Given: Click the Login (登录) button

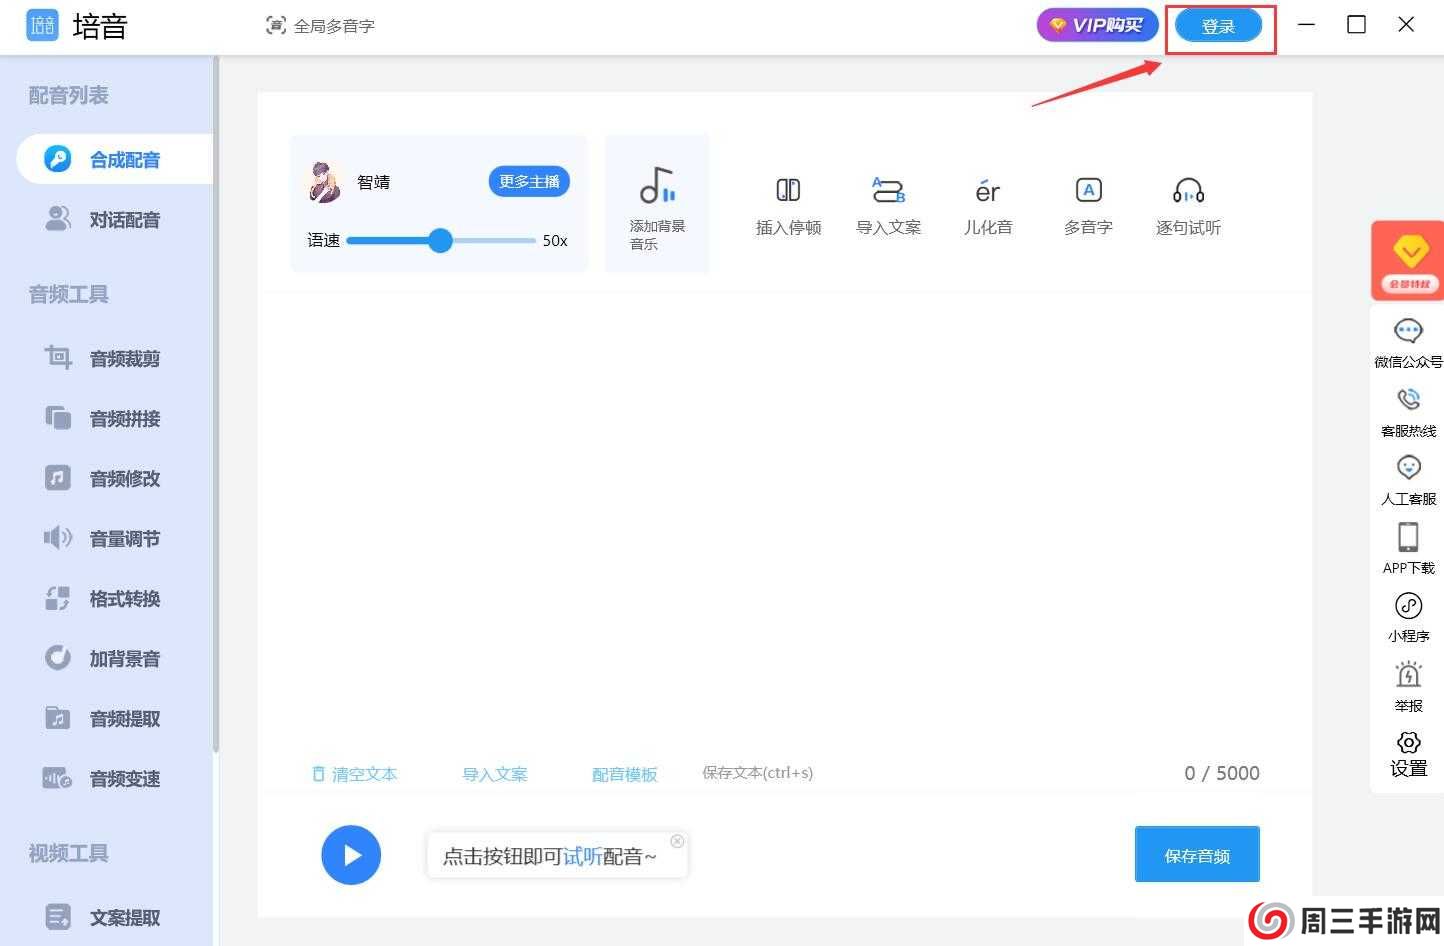Looking at the screenshot, I should point(1218,27).
